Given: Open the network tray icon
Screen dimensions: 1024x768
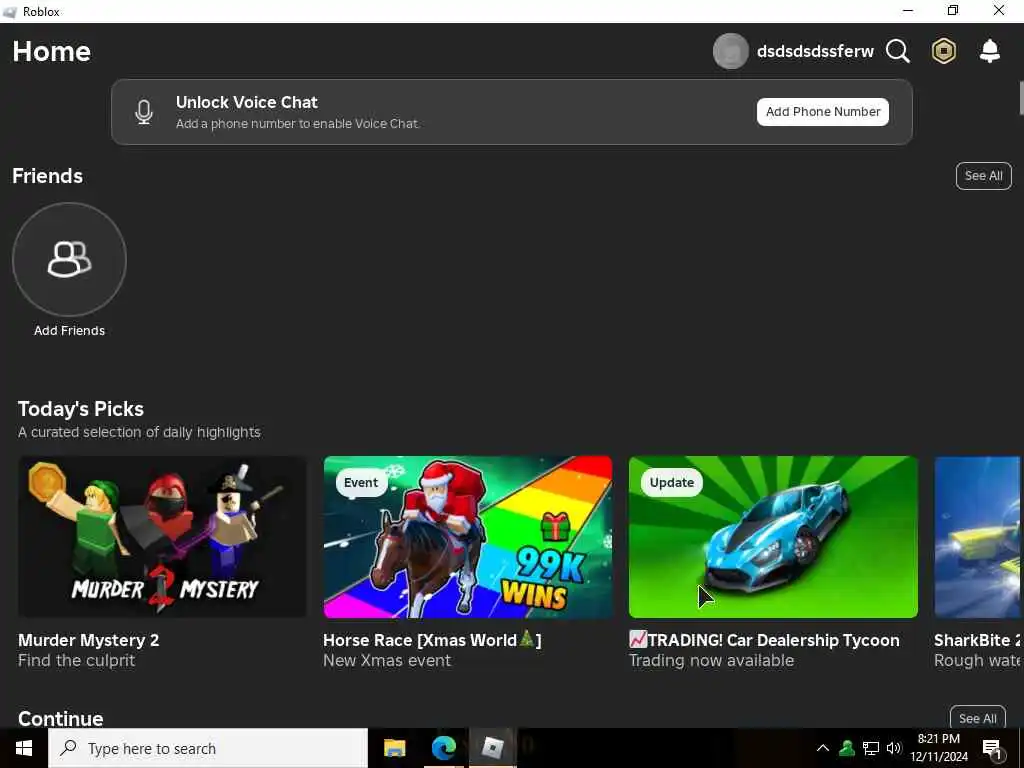Looking at the screenshot, I should [x=871, y=748].
